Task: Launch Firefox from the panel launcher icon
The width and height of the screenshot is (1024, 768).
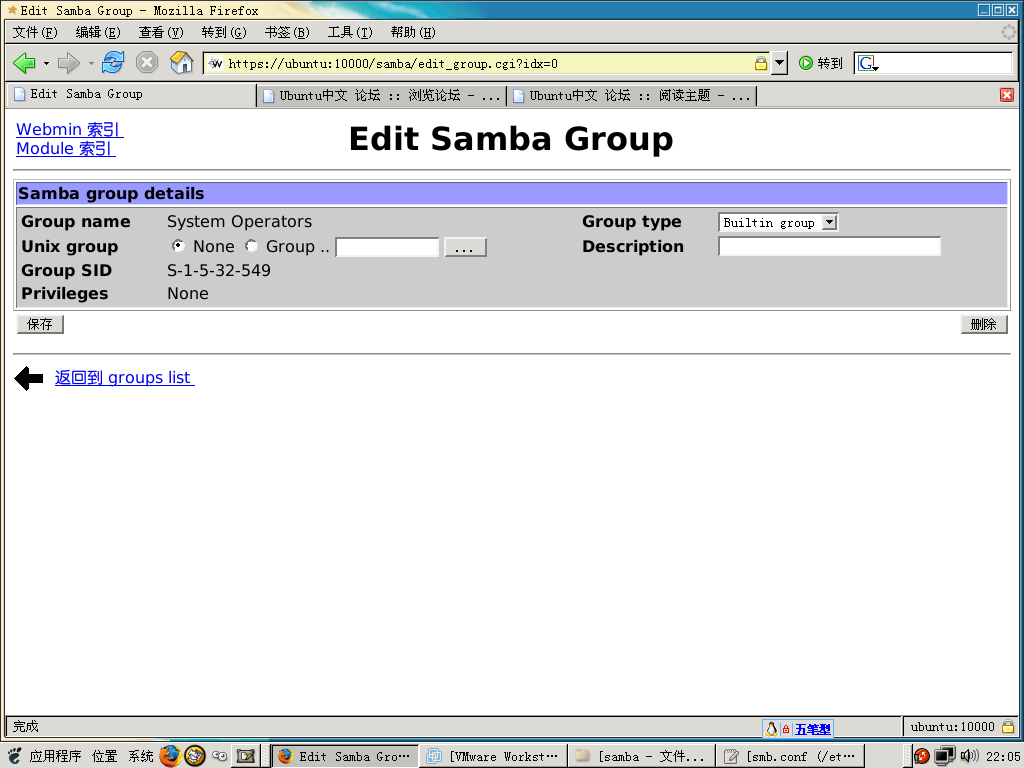Action: [x=170, y=756]
